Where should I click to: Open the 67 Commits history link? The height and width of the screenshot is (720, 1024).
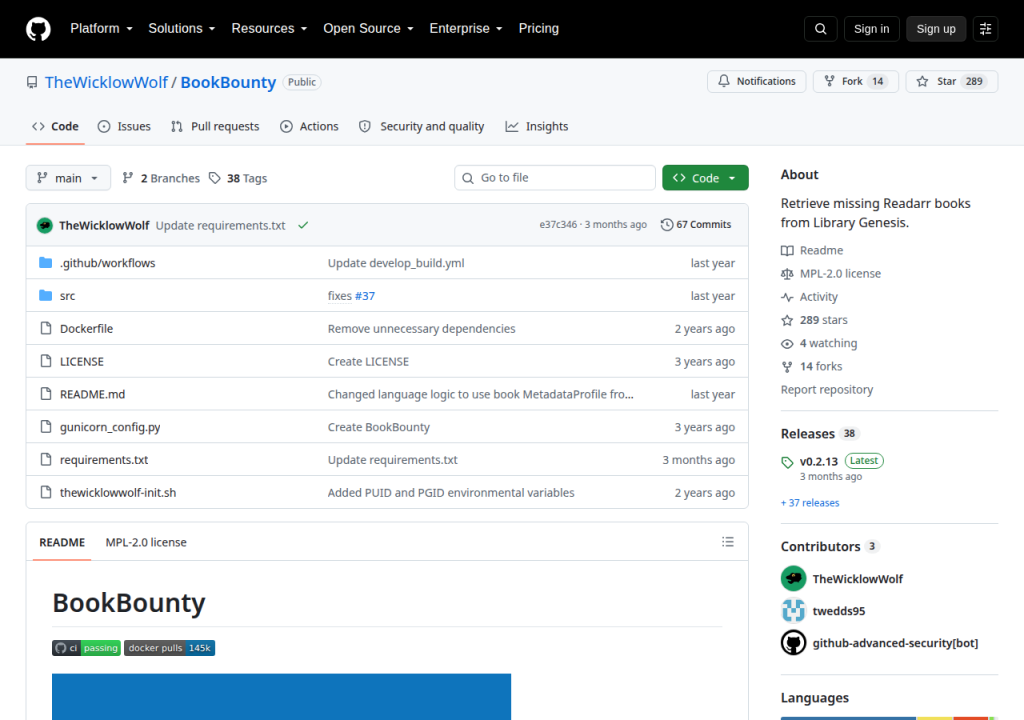(x=696, y=224)
